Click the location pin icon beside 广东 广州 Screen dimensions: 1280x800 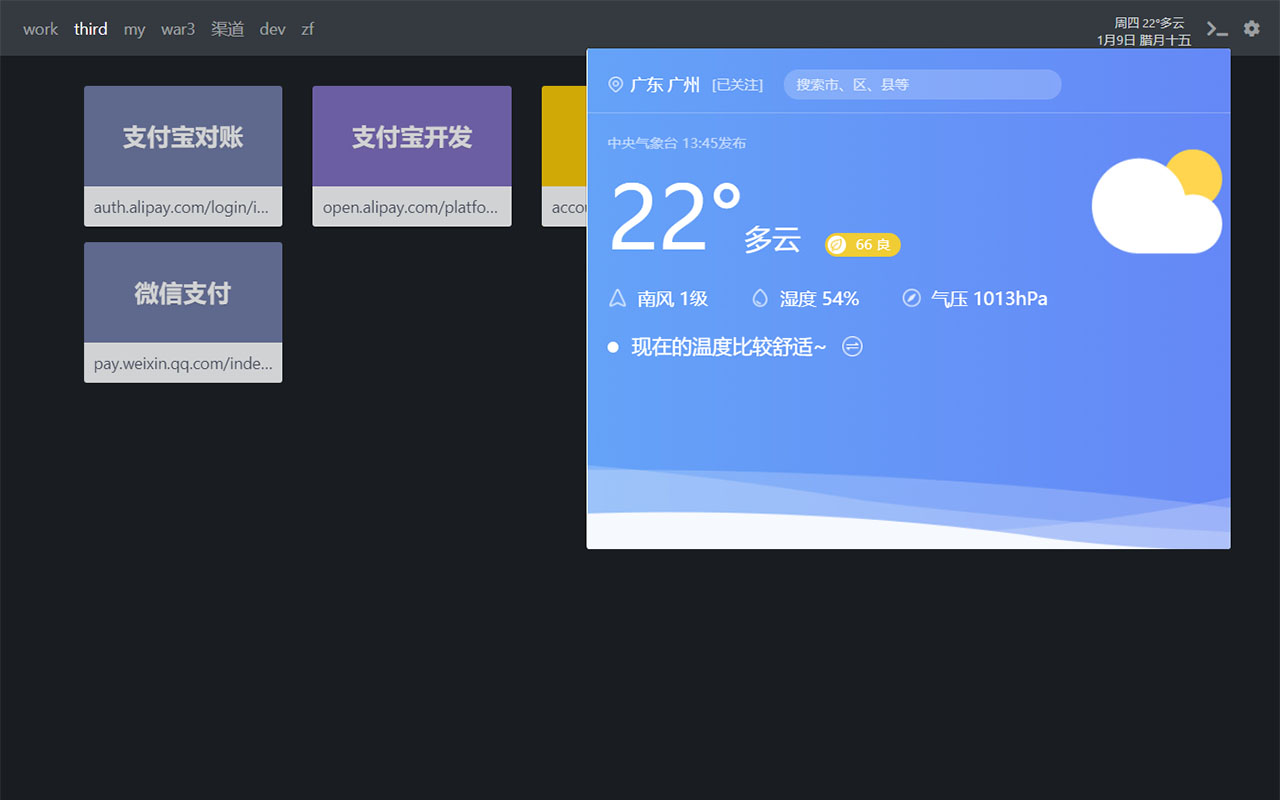pos(615,85)
